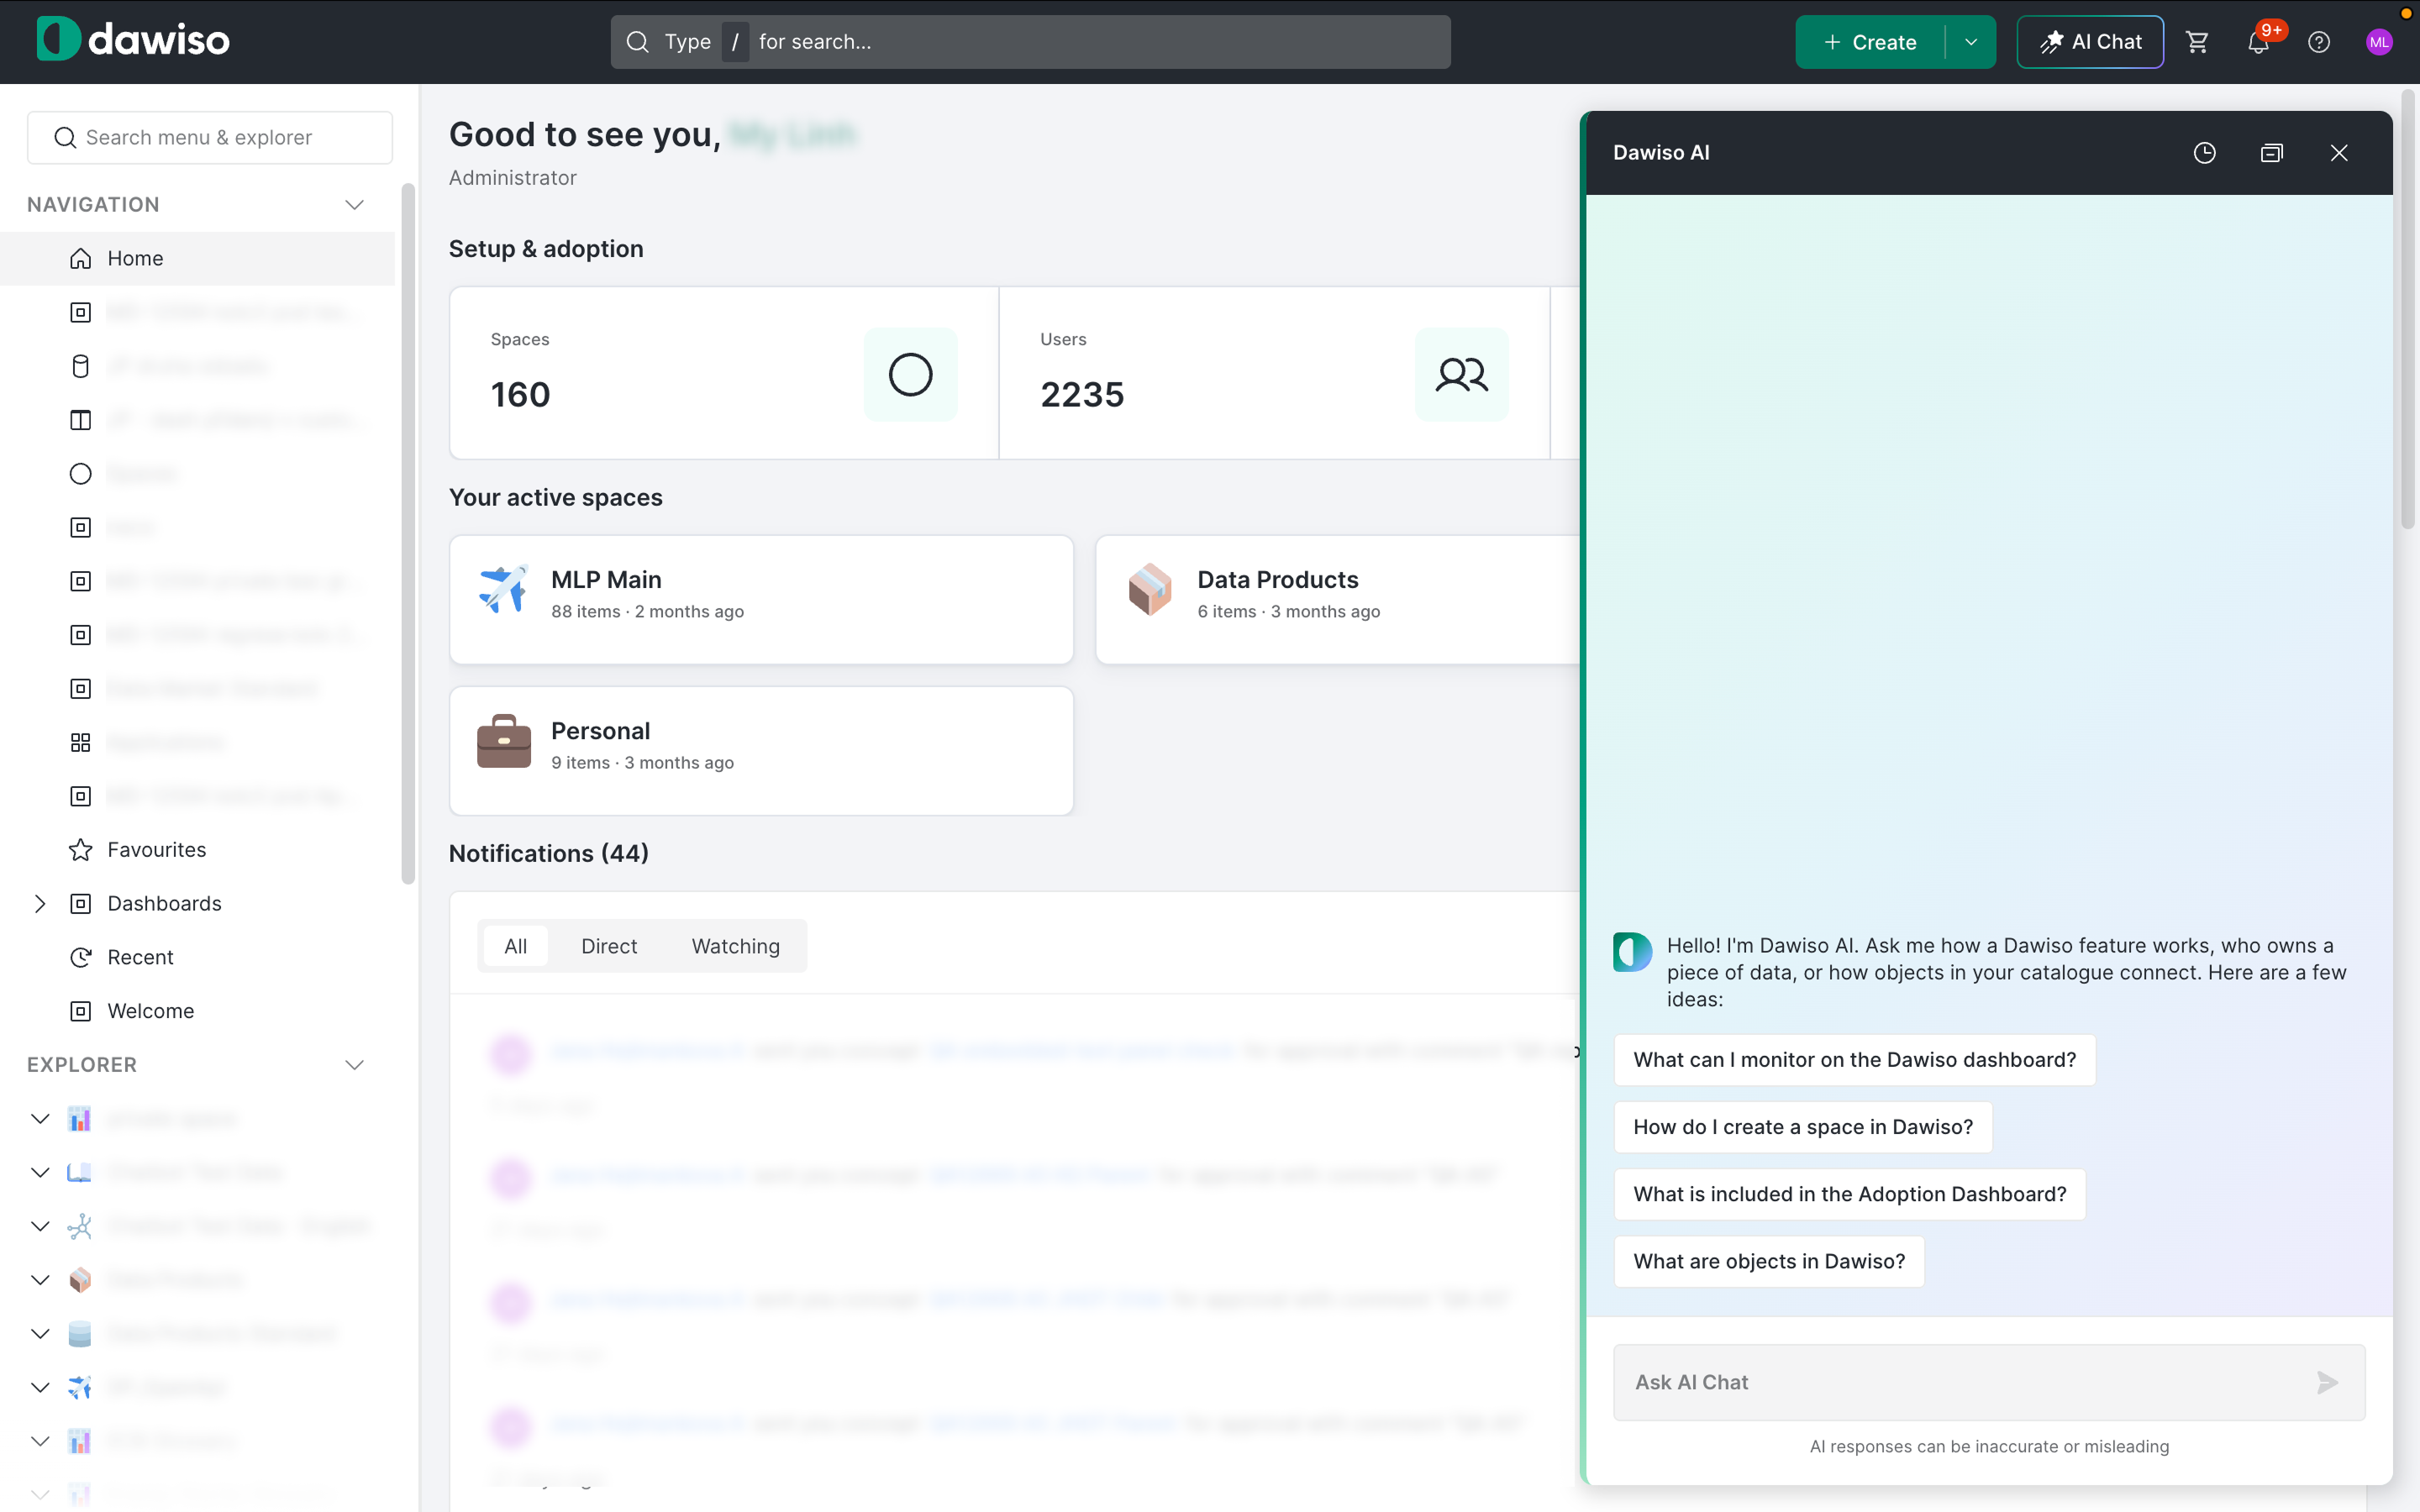The width and height of the screenshot is (2420, 1512).
Task: Open the MLP Main space card
Action: pyautogui.click(x=761, y=599)
